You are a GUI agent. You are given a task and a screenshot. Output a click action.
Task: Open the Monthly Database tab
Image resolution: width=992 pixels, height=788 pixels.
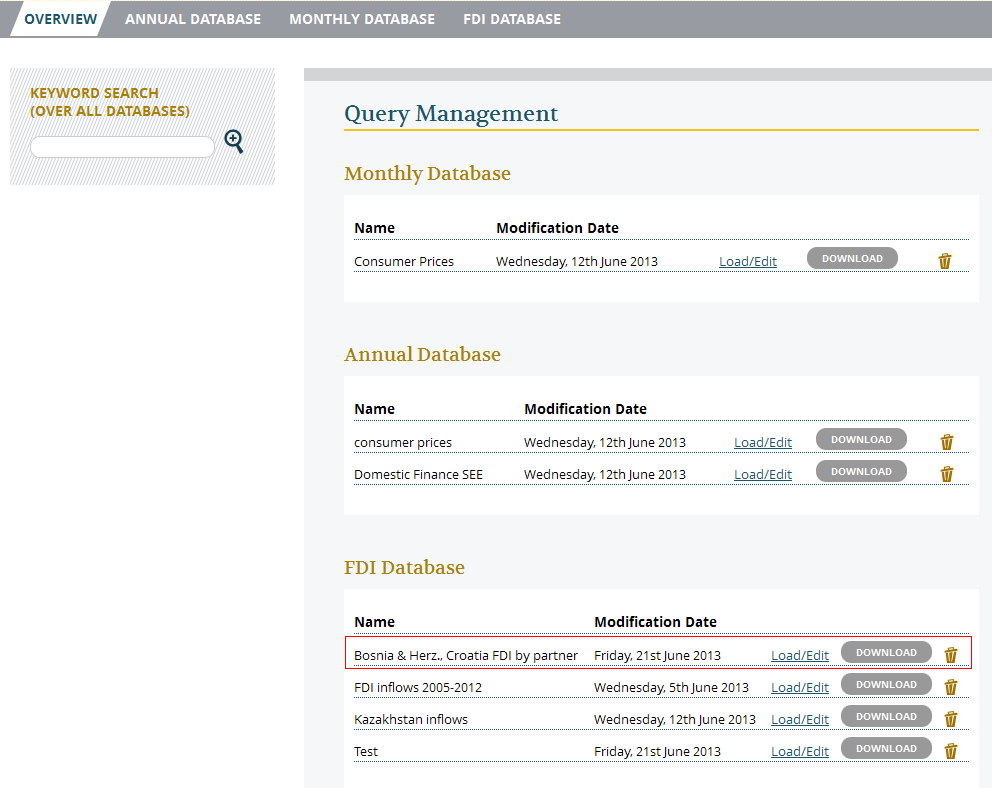pos(362,19)
